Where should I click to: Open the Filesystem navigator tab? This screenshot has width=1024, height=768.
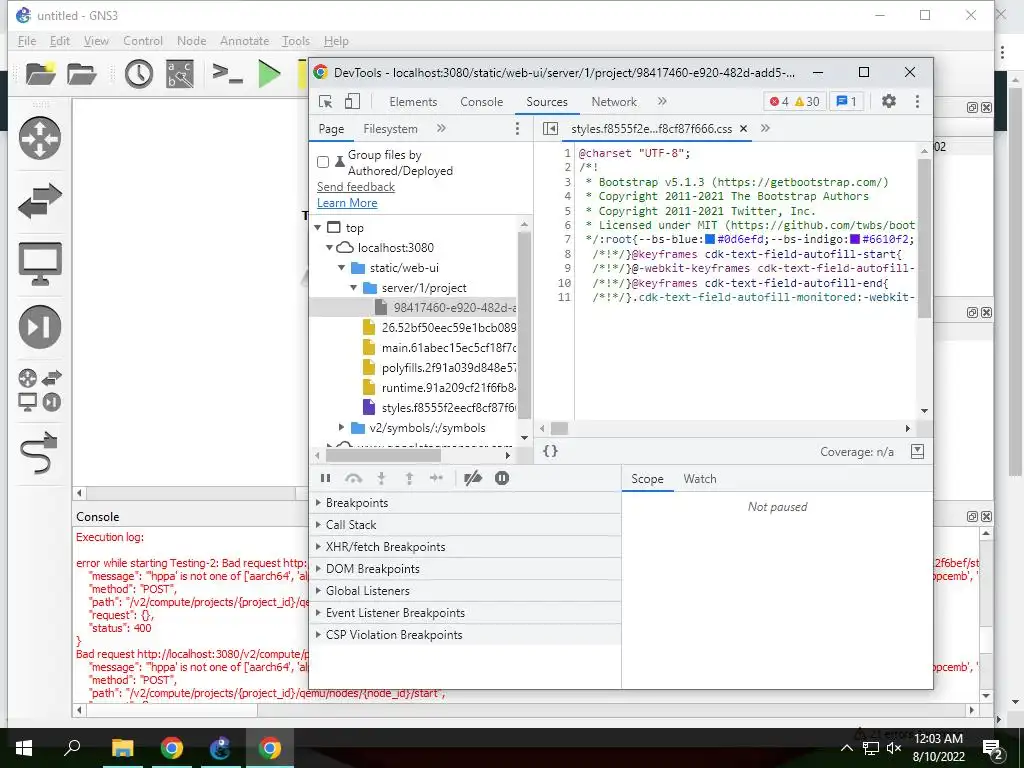(391, 129)
